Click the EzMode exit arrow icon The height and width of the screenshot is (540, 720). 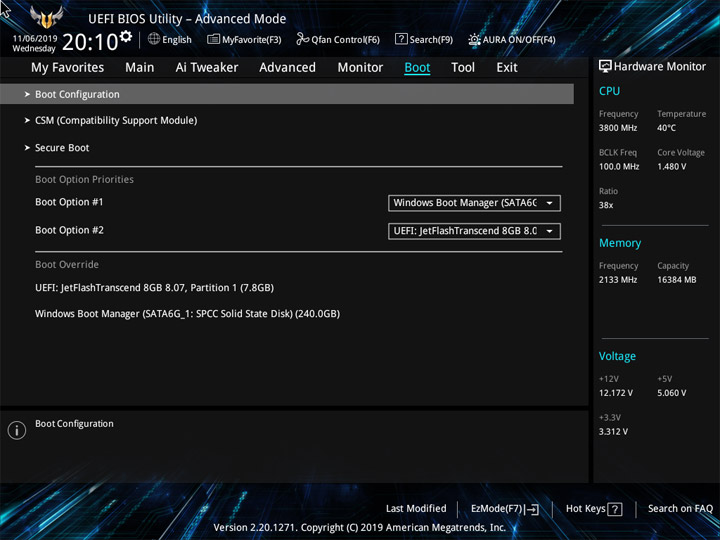(531, 509)
